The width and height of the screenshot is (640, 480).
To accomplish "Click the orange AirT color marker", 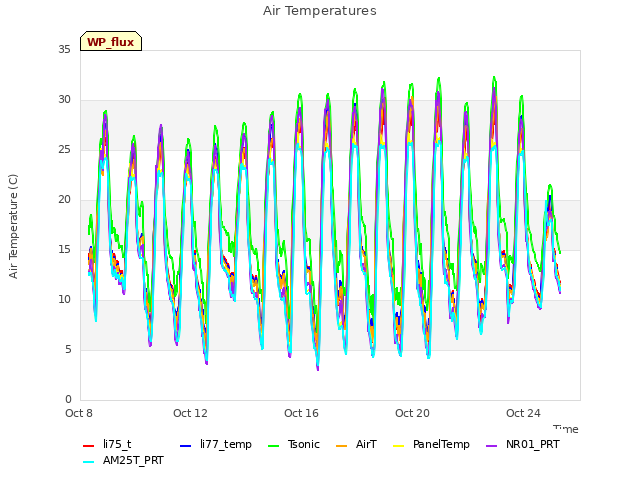I will pos(342,446).
